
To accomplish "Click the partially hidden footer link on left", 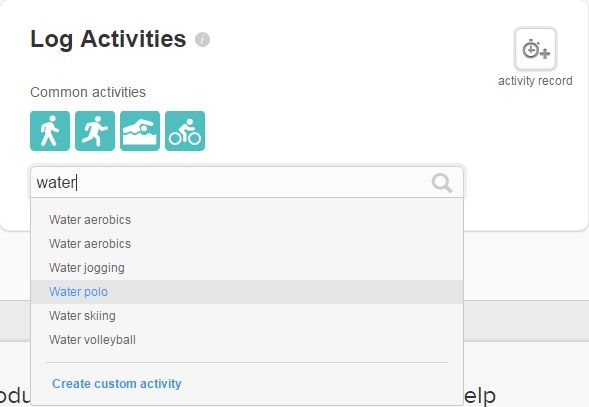I will coord(15,396).
